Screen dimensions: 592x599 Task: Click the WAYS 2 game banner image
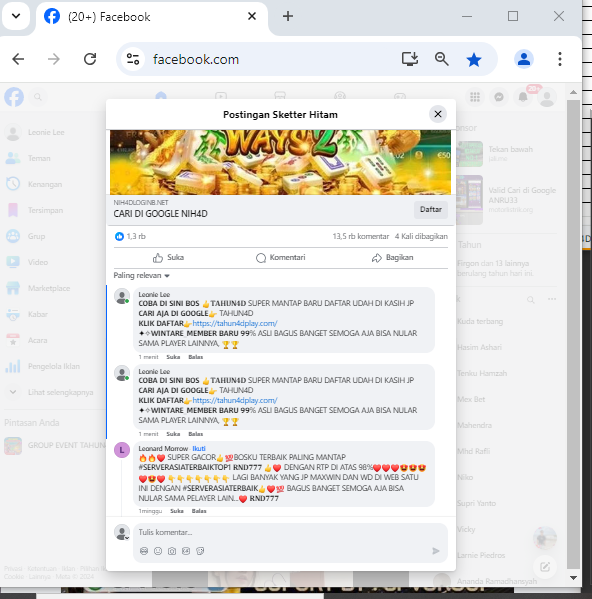click(x=280, y=162)
